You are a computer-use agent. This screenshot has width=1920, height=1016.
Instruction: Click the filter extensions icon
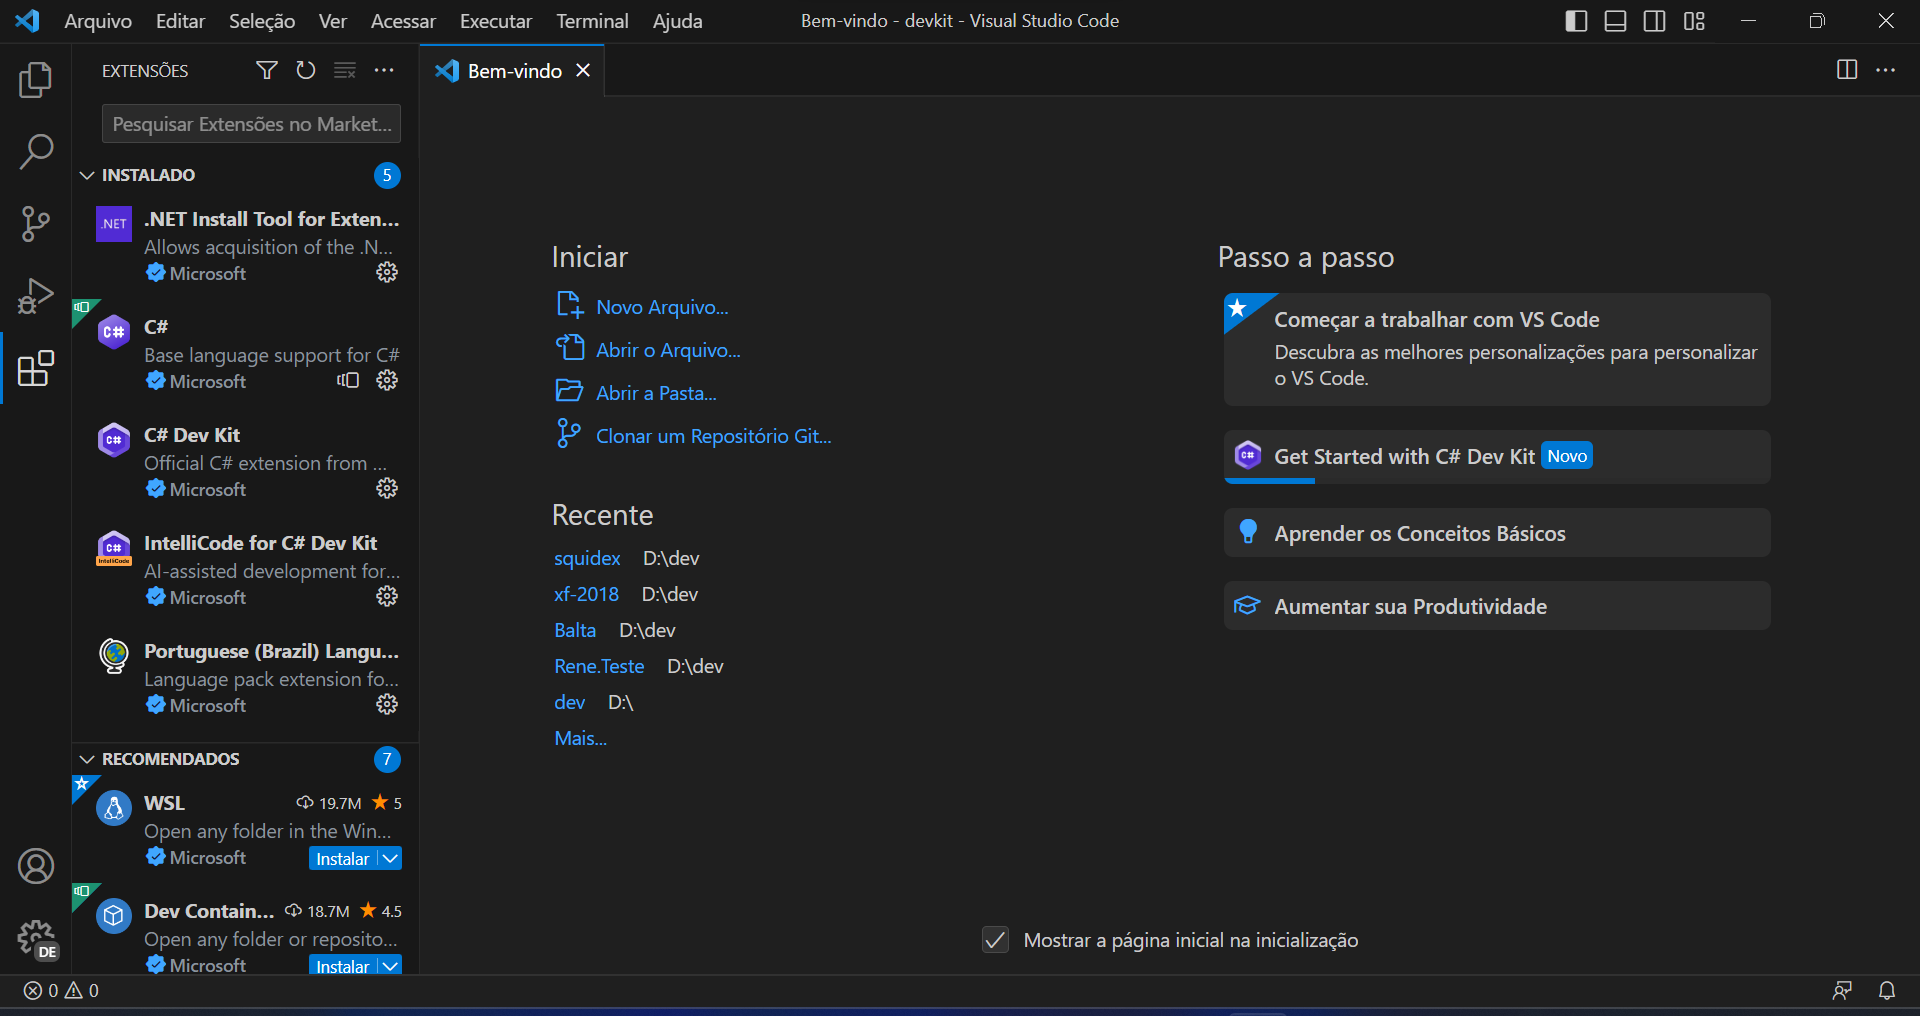point(266,70)
